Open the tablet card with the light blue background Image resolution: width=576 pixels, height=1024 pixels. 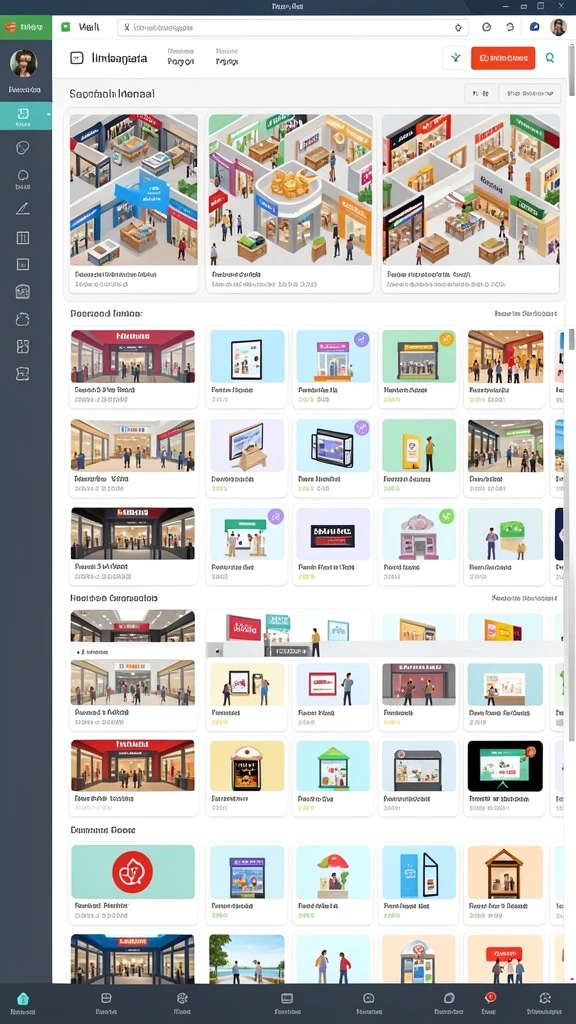click(247, 368)
